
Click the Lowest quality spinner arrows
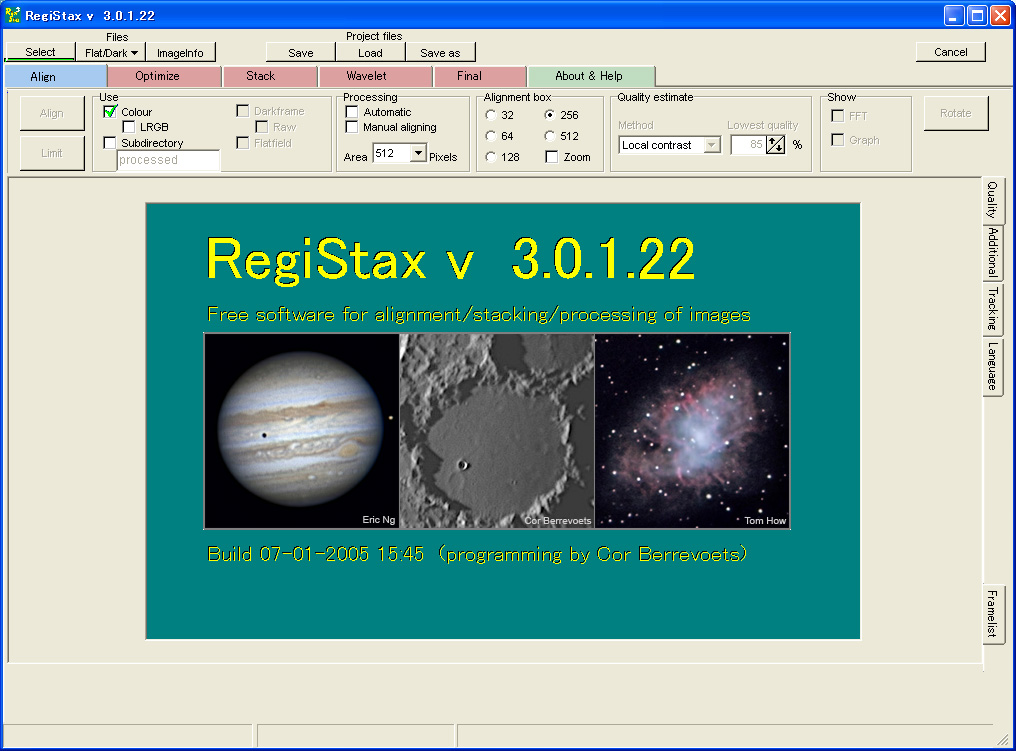[775, 145]
